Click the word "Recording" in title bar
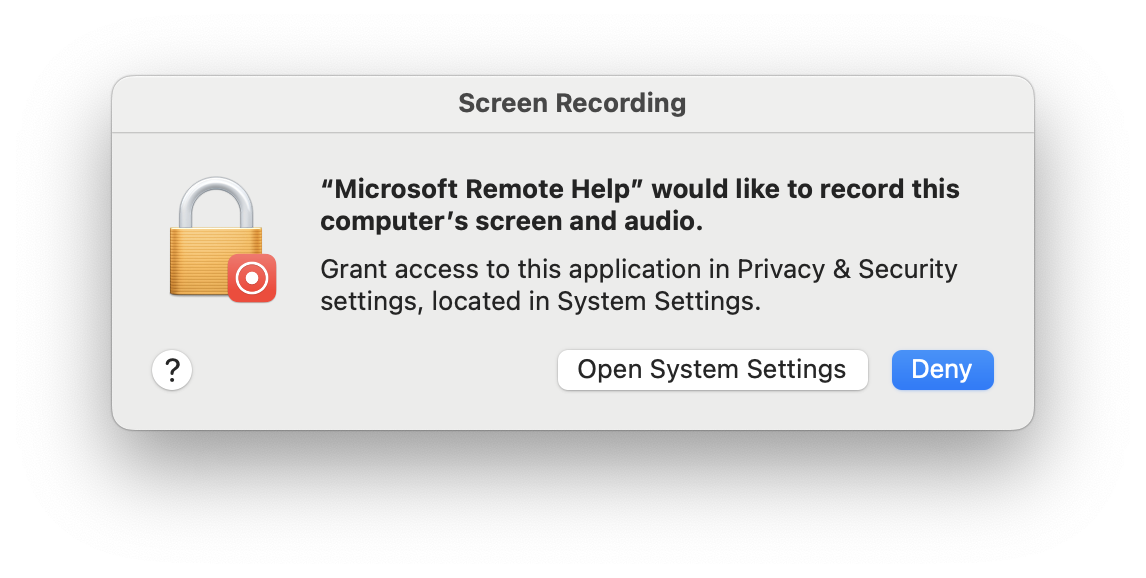Screen dimensions: 1146x578 pyautogui.click(x=621, y=104)
